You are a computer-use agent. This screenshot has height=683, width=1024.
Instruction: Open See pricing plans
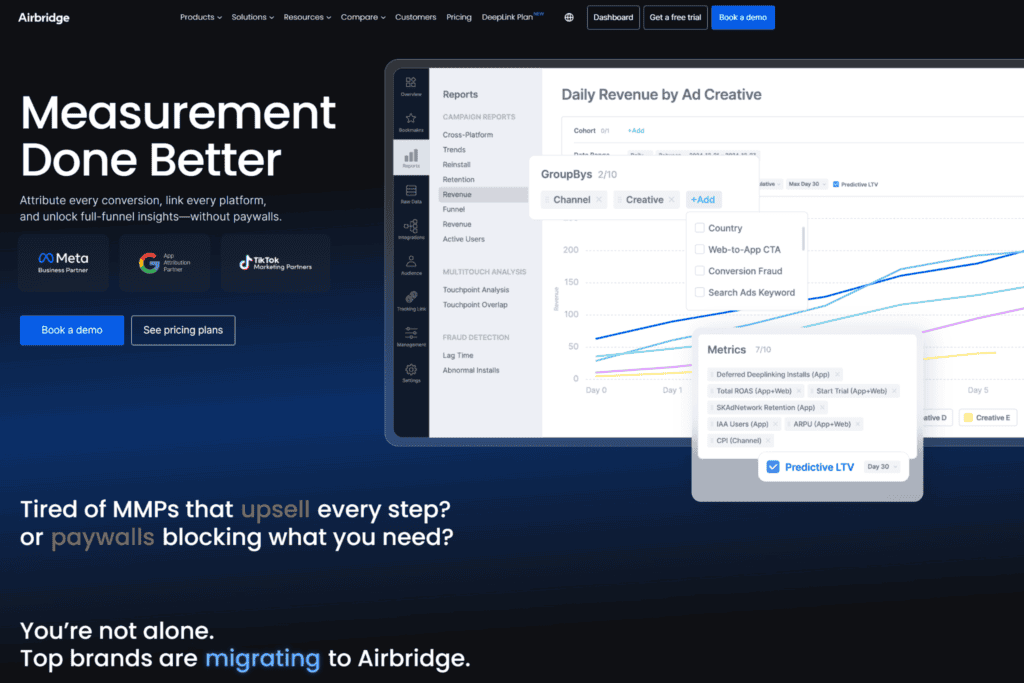coord(183,330)
